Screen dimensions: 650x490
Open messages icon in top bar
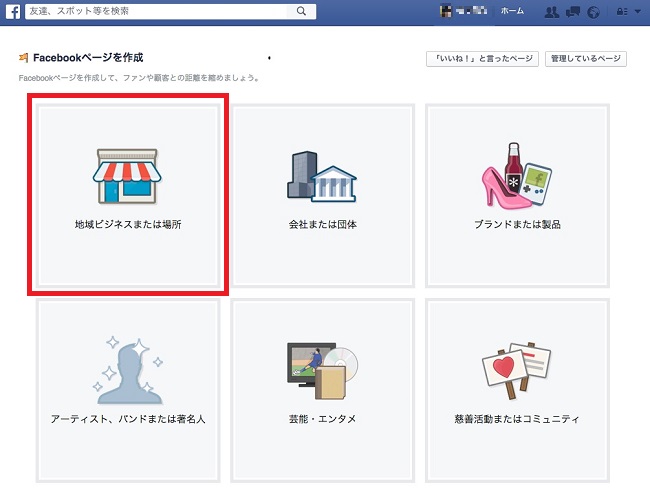[x=572, y=12]
